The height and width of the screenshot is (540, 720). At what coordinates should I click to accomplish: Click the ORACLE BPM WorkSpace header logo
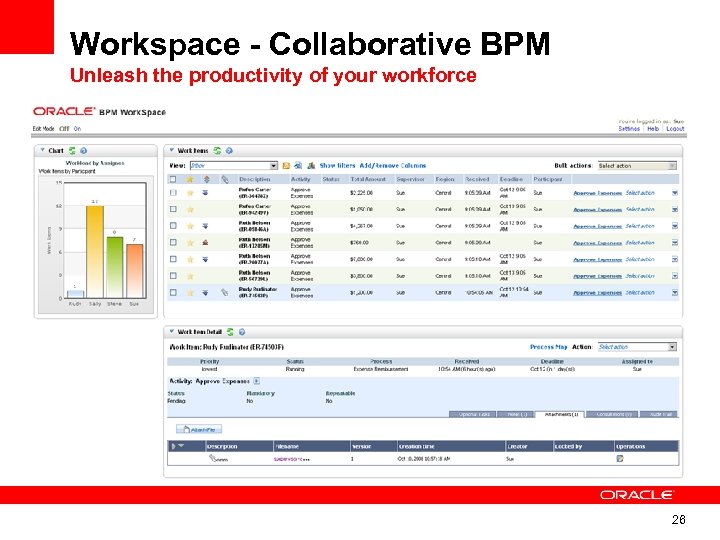coord(99,112)
